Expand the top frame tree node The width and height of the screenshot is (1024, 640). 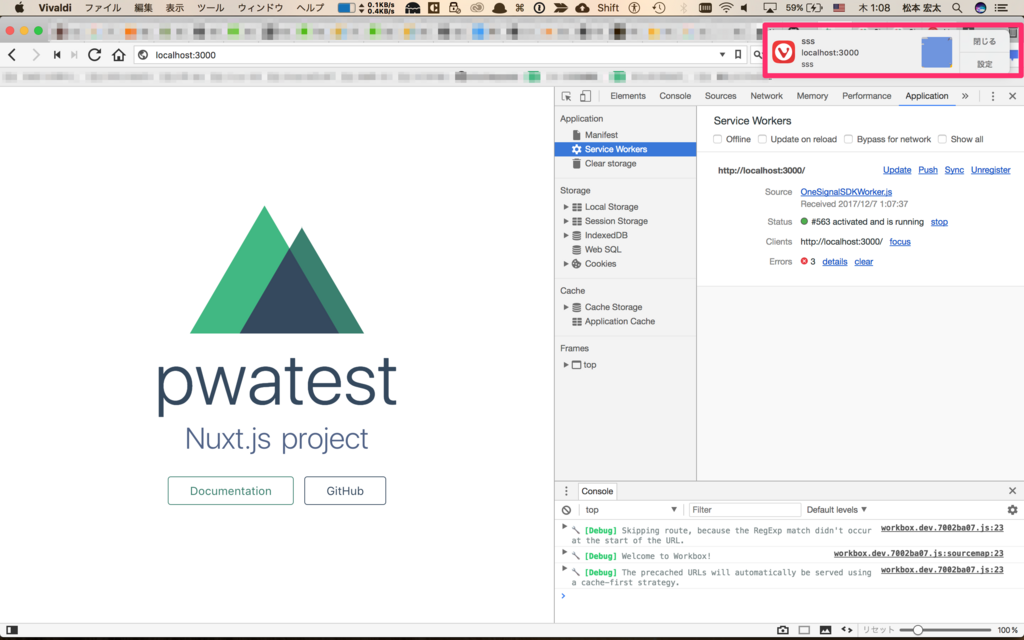566,364
